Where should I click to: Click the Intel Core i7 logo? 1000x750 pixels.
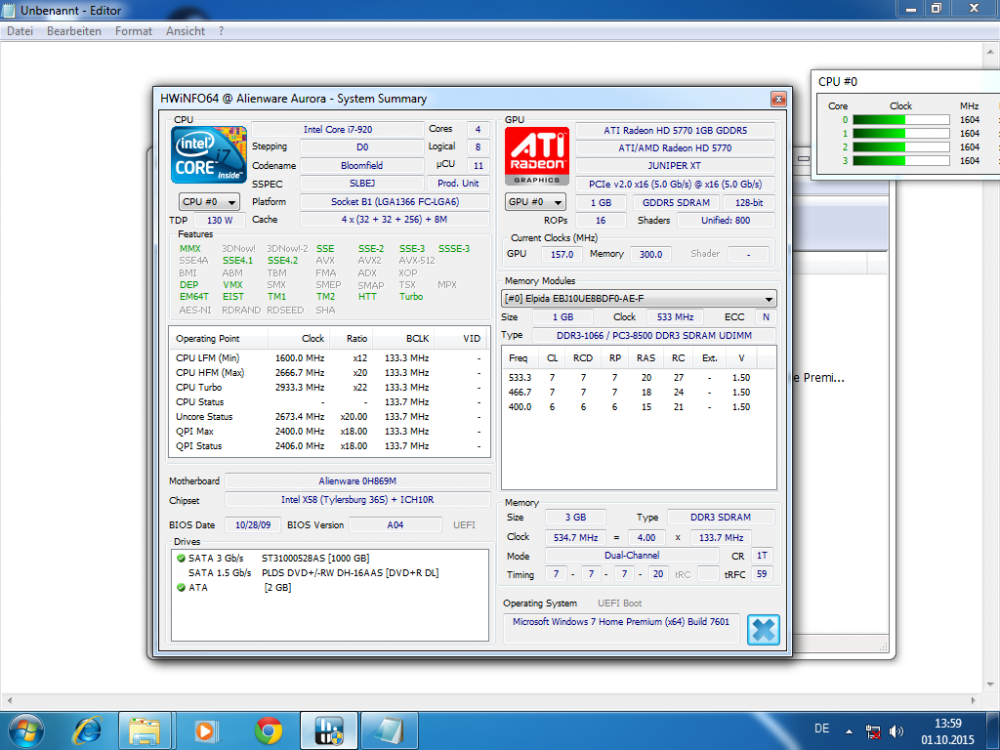[208, 154]
